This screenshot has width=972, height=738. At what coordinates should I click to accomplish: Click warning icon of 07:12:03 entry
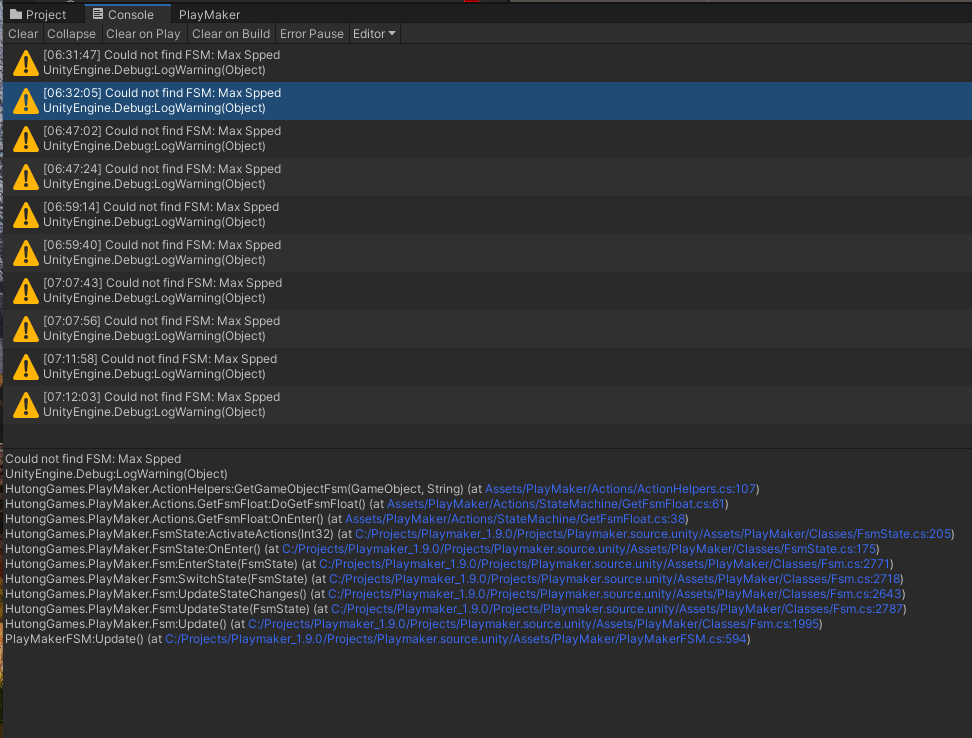25,405
